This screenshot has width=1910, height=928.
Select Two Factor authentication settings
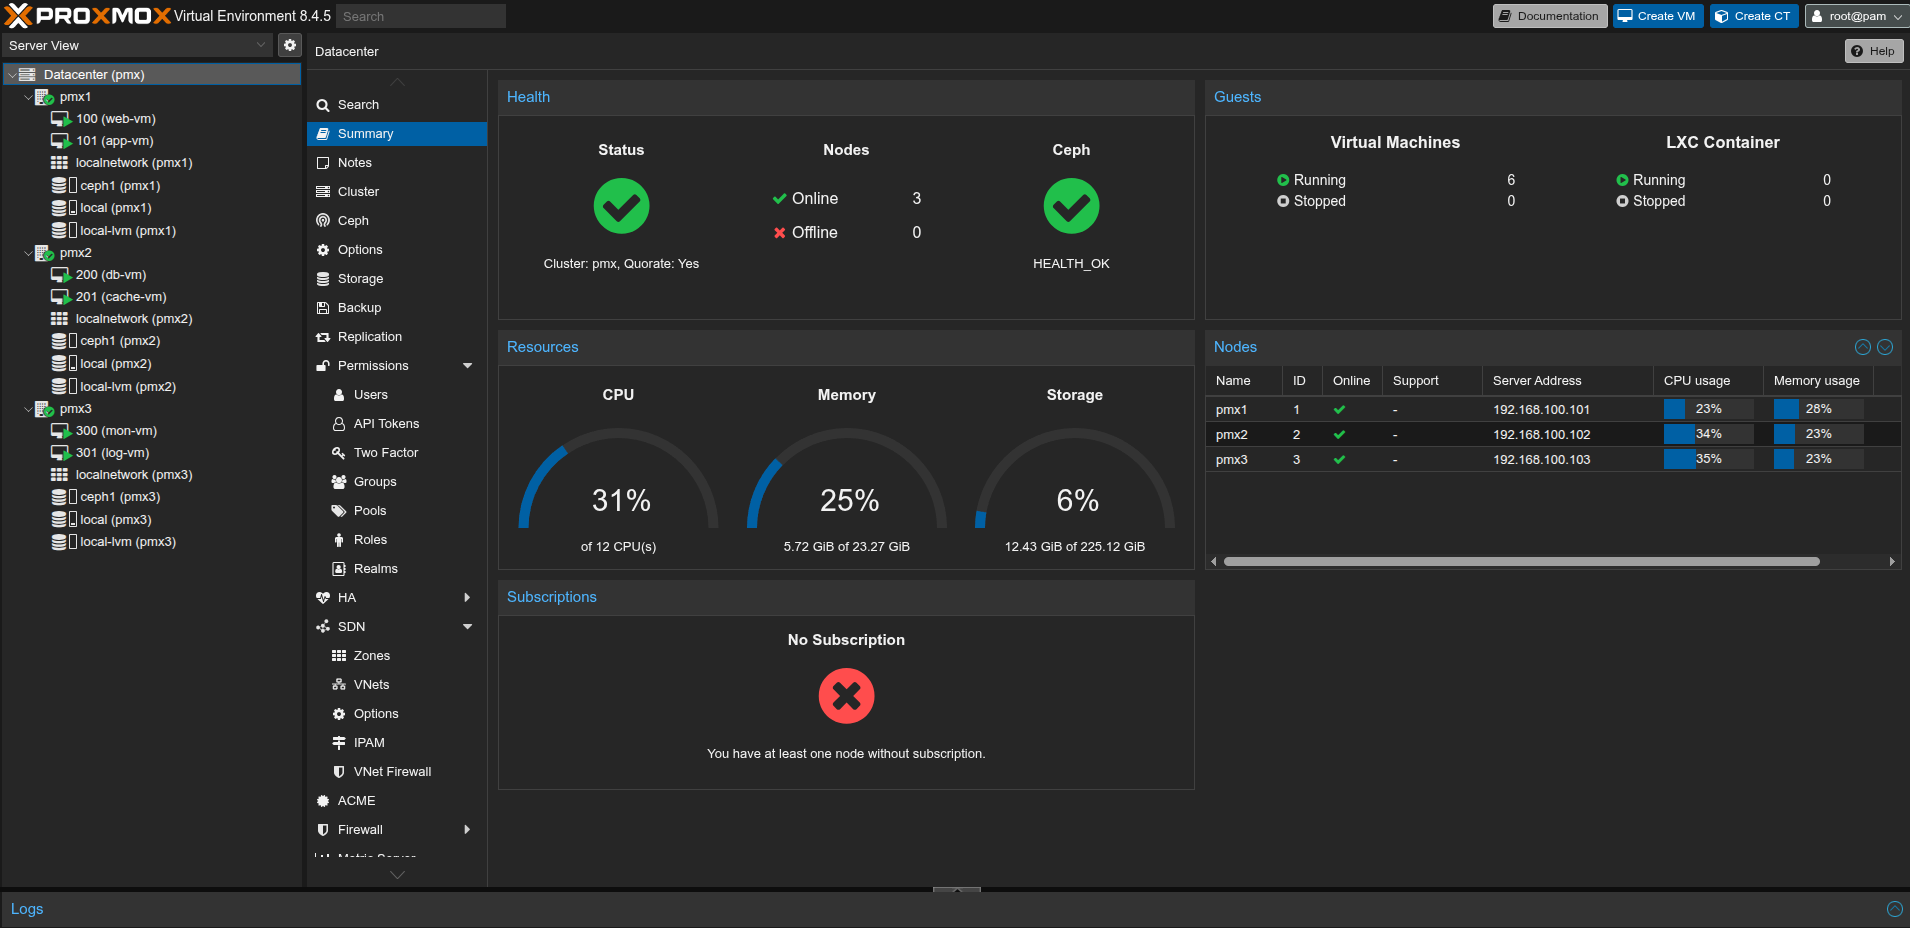[385, 453]
